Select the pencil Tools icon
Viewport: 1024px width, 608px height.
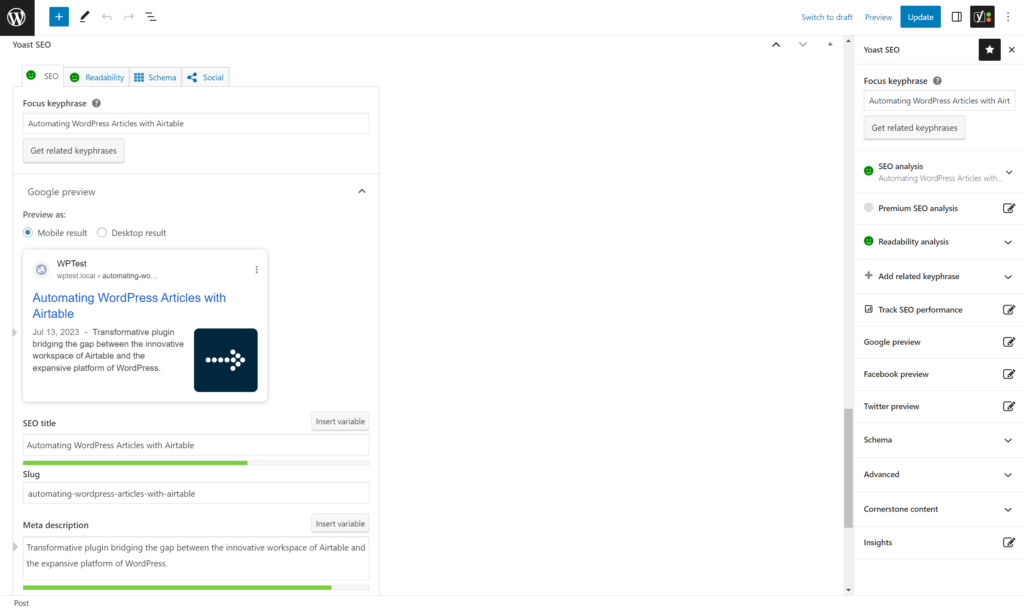84,17
